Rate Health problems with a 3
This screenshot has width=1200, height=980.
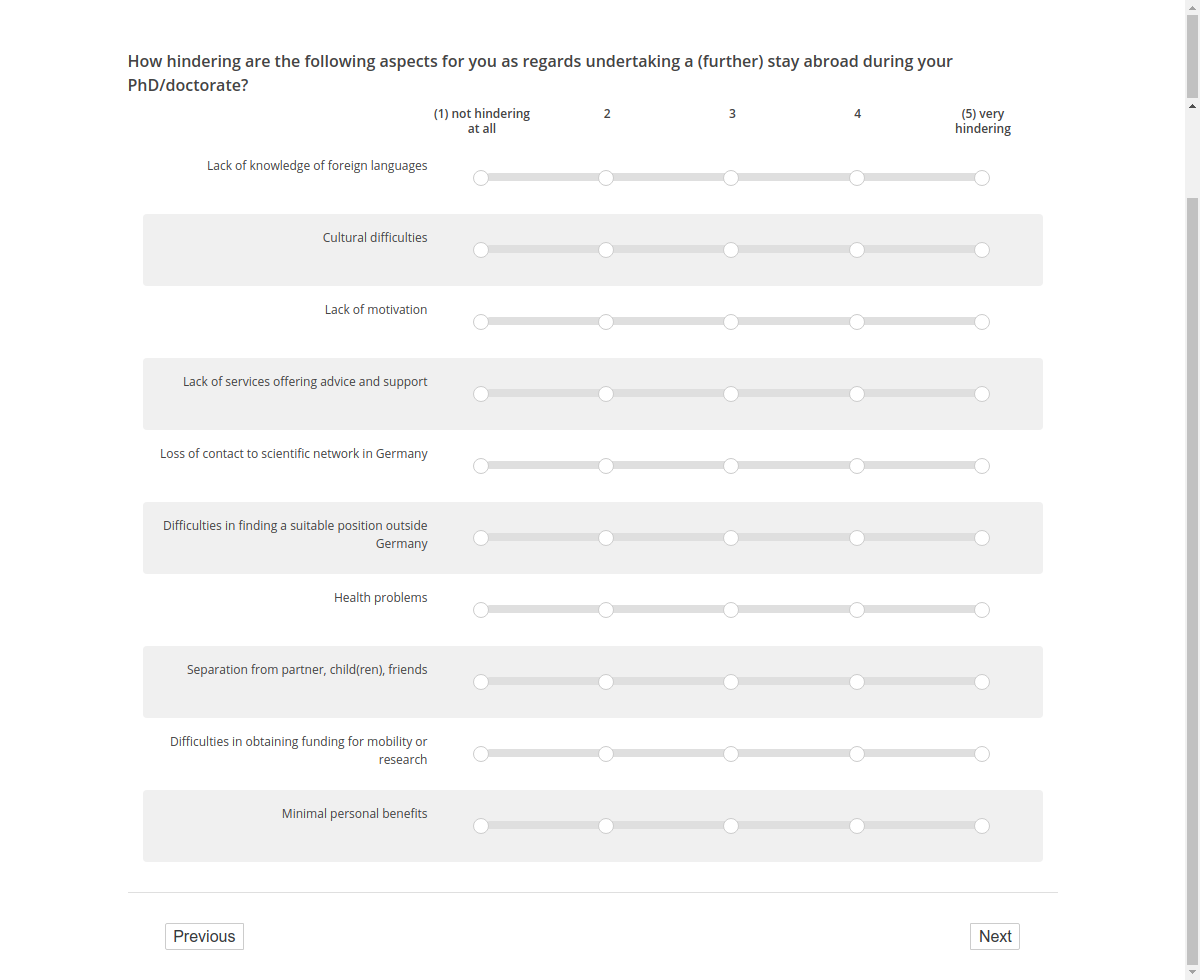click(731, 609)
